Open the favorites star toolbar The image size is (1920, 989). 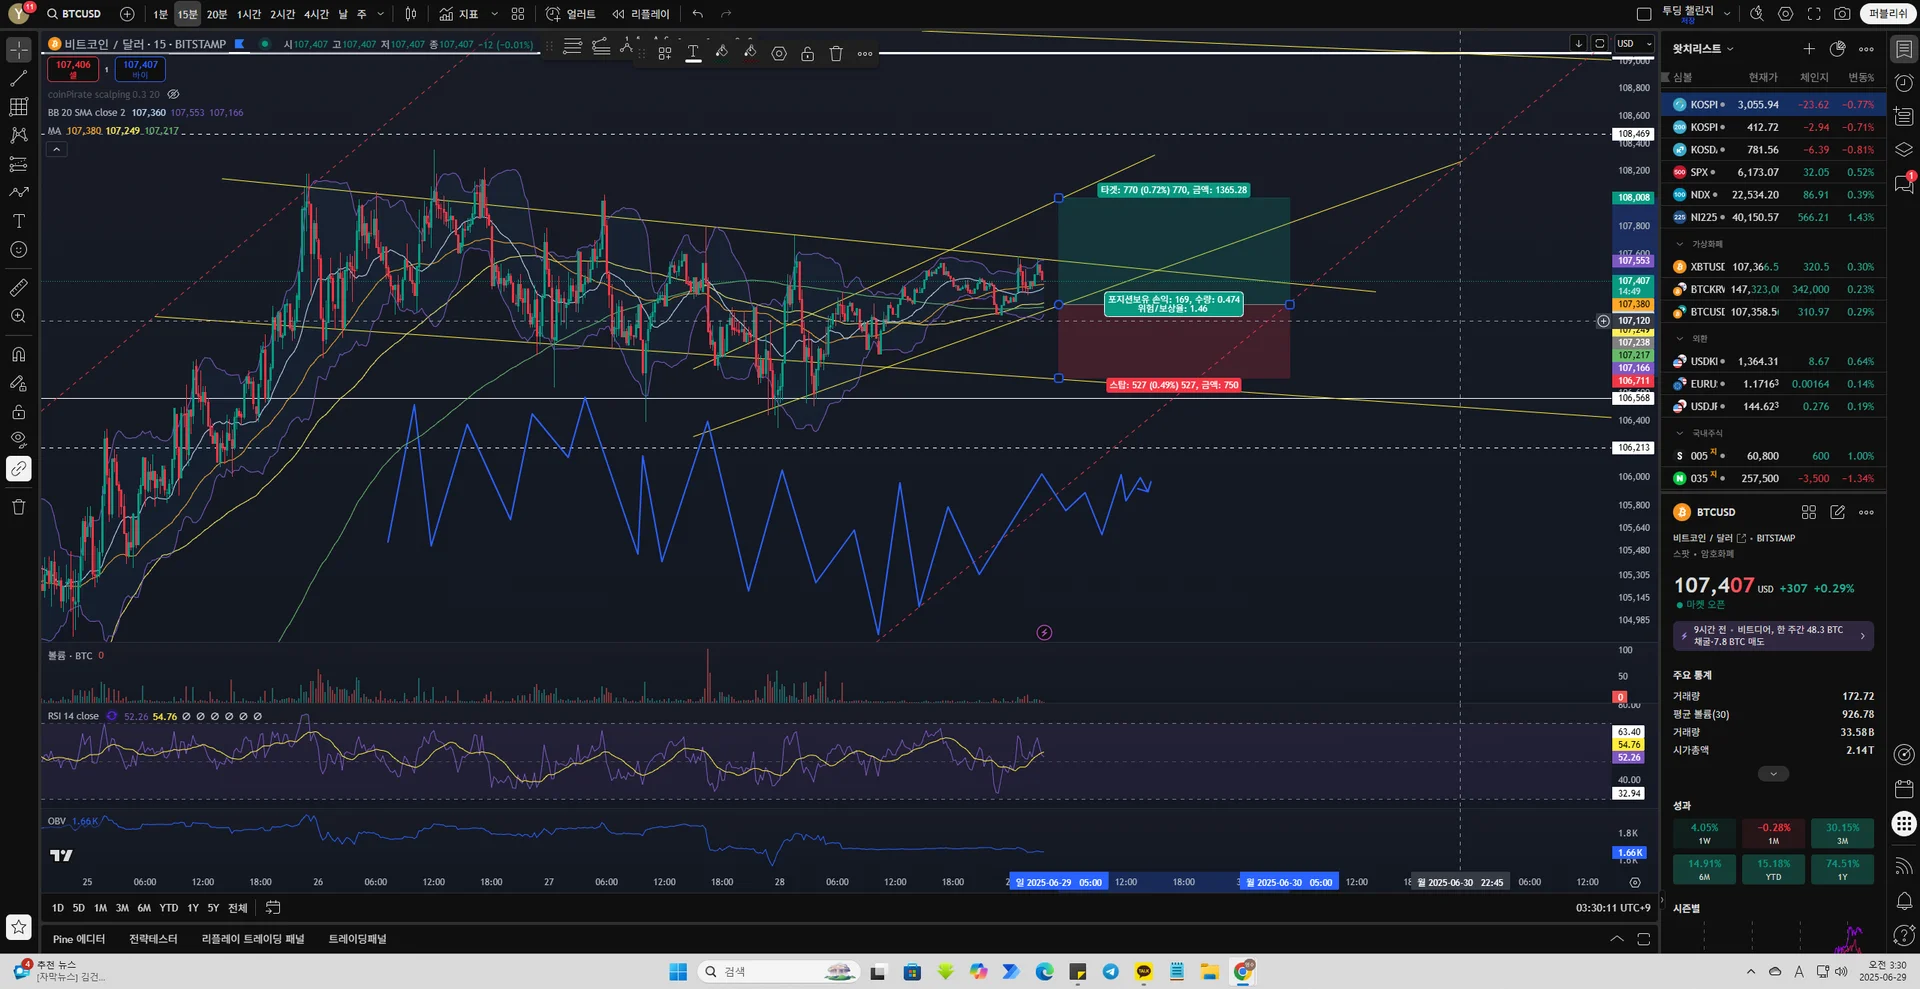click(x=19, y=927)
